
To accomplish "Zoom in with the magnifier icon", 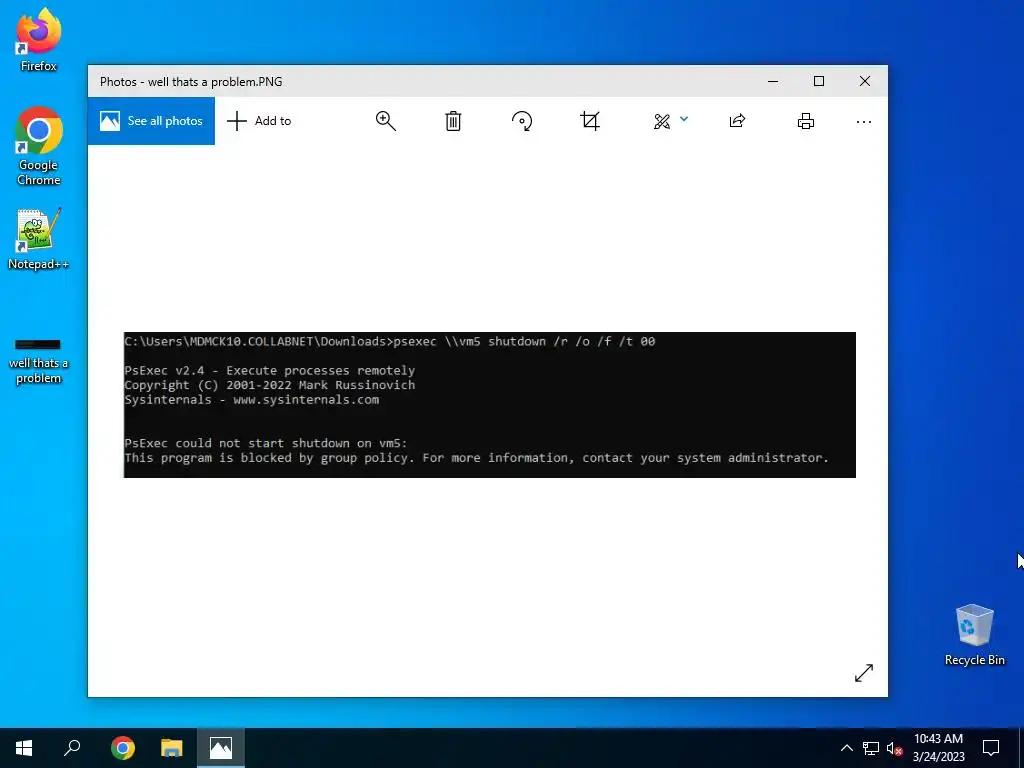I will [x=385, y=121].
